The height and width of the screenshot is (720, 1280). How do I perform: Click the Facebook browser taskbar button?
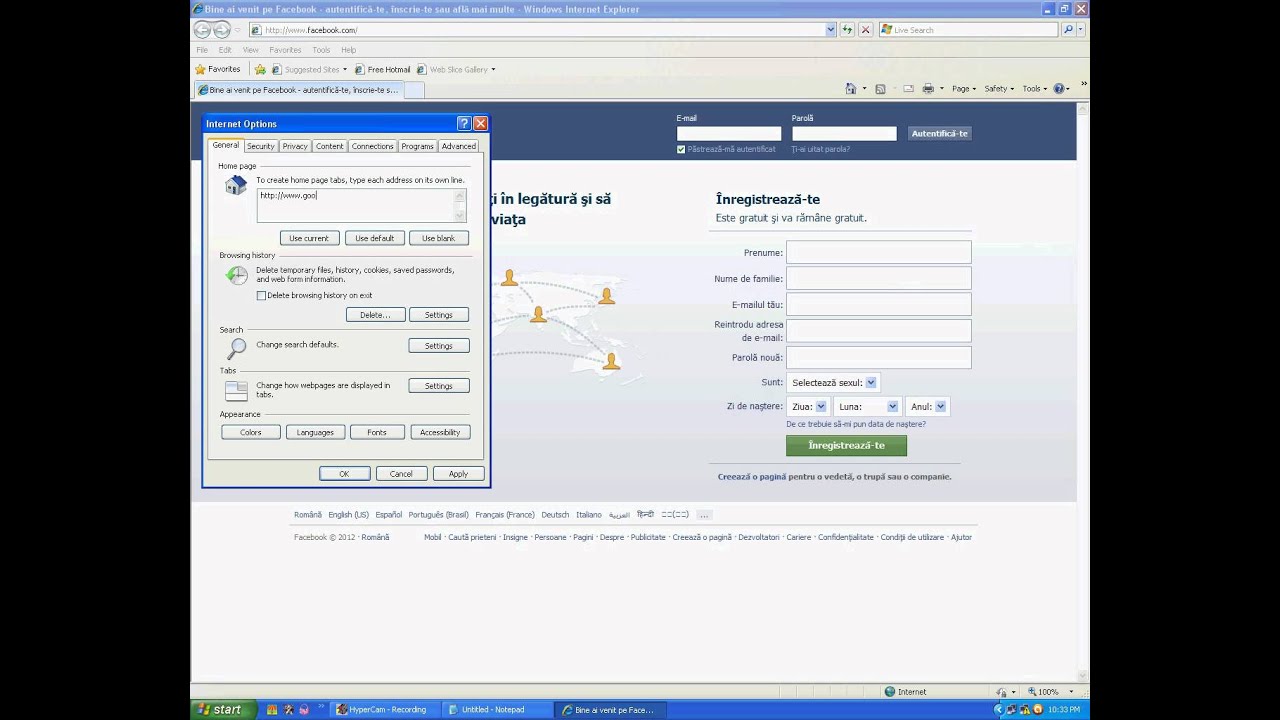[x=609, y=710]
